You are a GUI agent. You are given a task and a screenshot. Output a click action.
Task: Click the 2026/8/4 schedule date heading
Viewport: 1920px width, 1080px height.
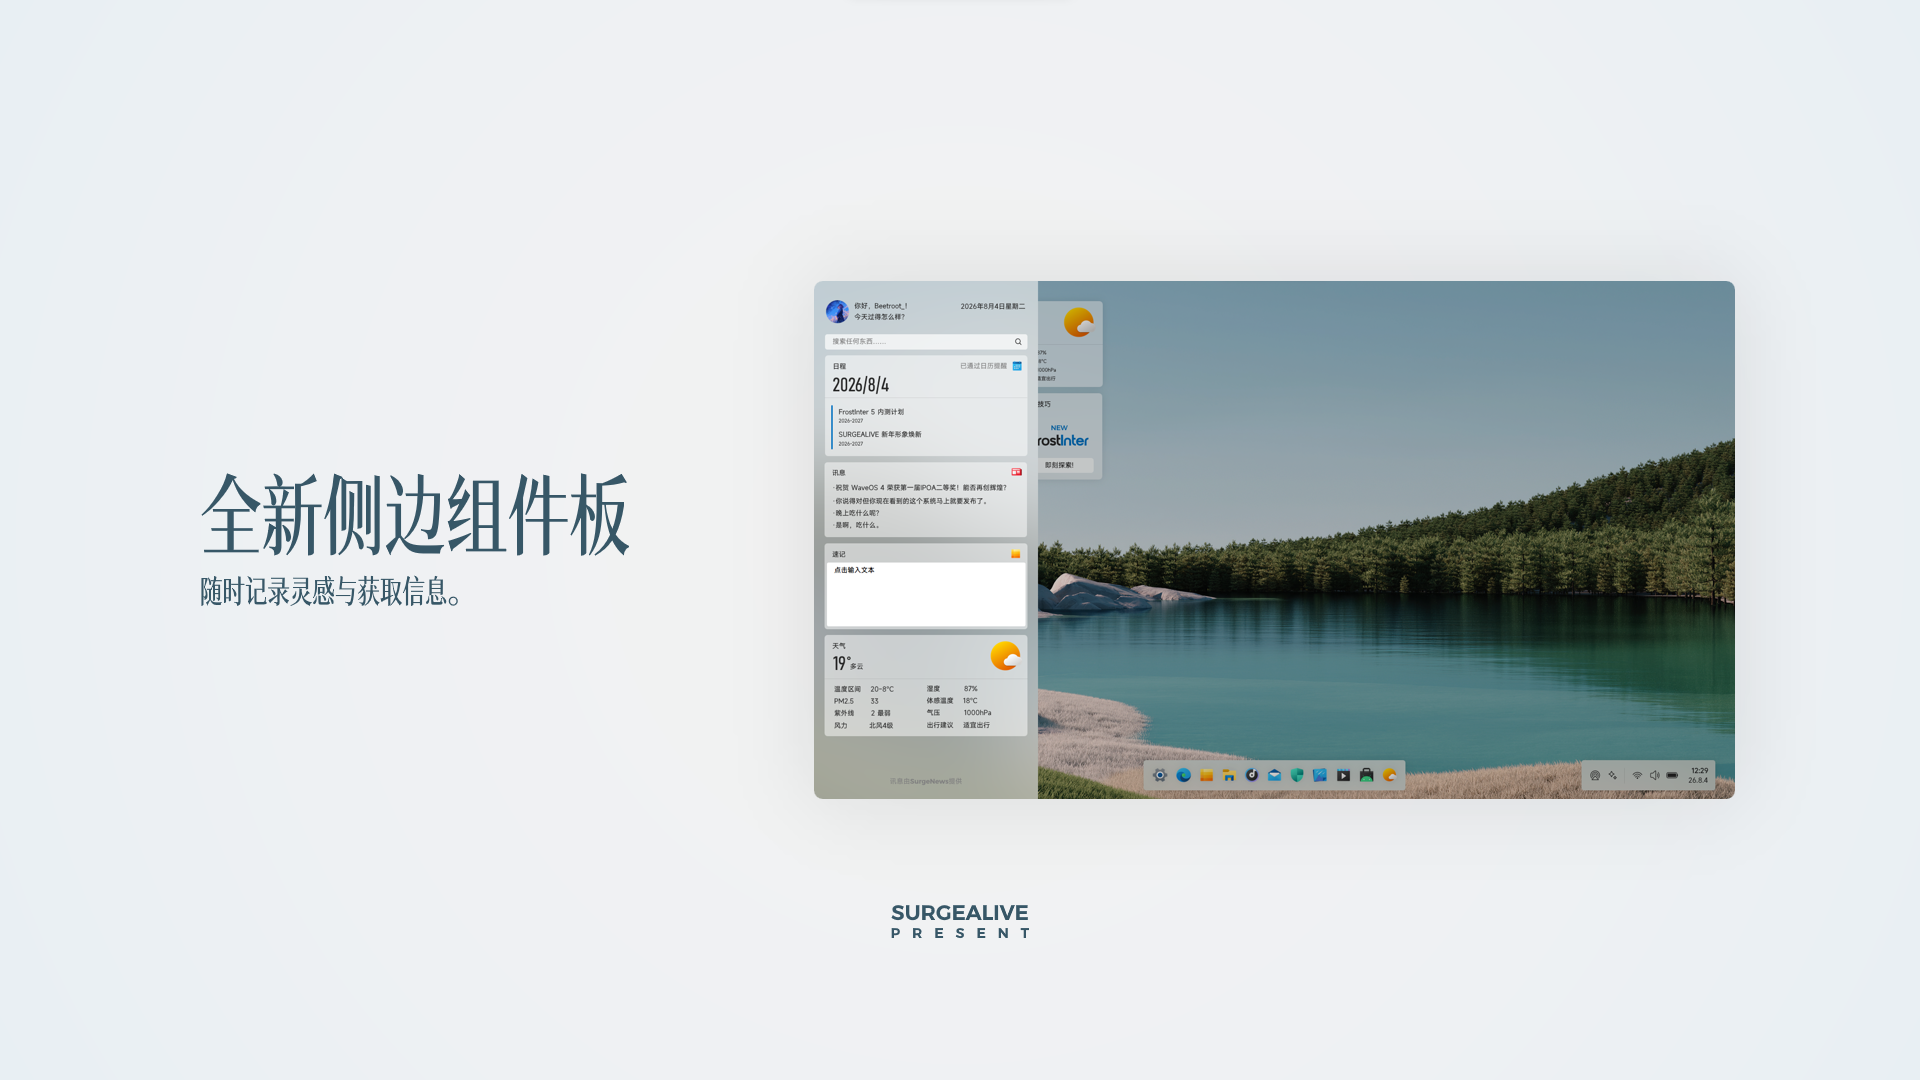click(x=860, y=385)
